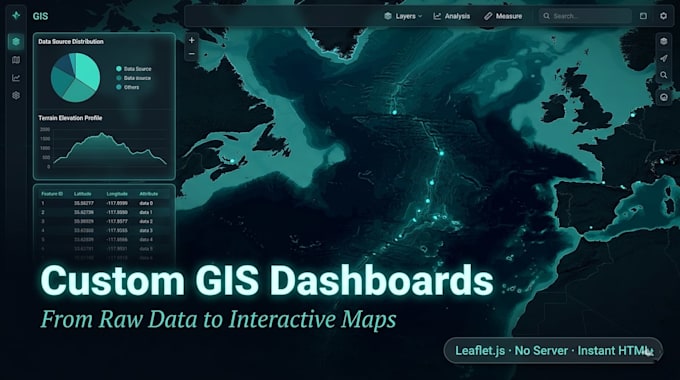The height and width of the screenshot is (380, 680).
Task: Click the chart icon next to Analysis
Action: click(x=437, y=16)
